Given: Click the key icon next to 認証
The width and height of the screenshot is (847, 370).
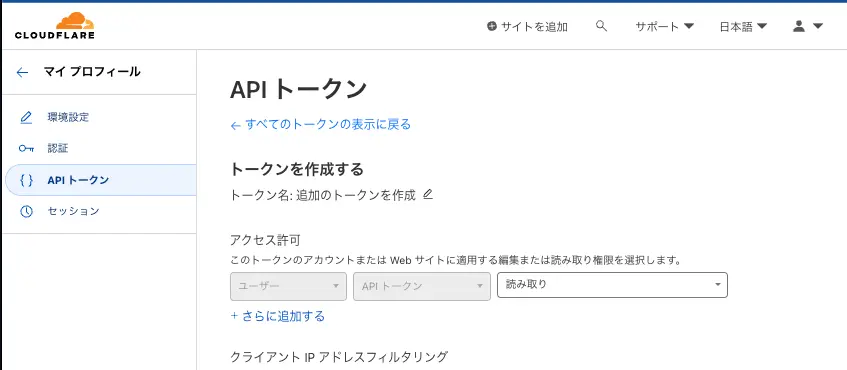Looking at the screenshot, I should click(x=26, y=149).
